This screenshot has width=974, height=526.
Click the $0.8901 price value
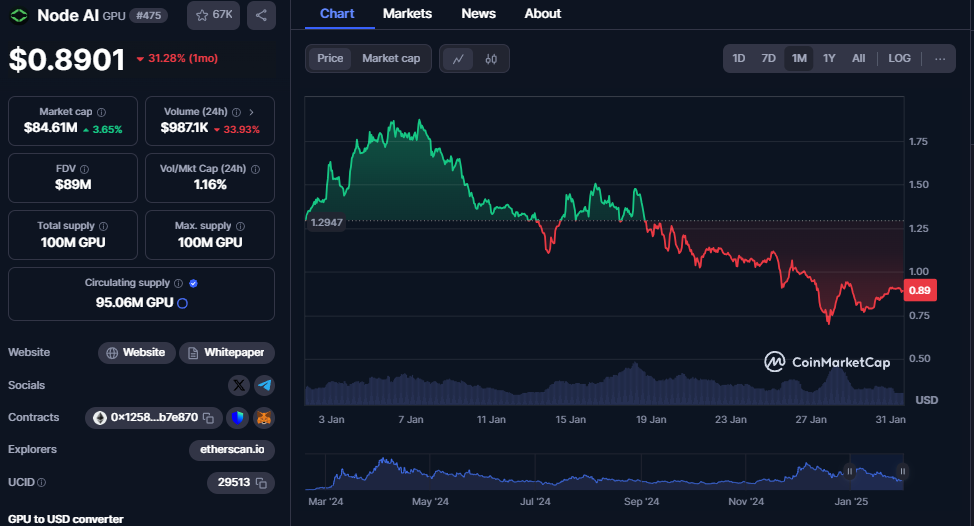(x=67, y=60)
